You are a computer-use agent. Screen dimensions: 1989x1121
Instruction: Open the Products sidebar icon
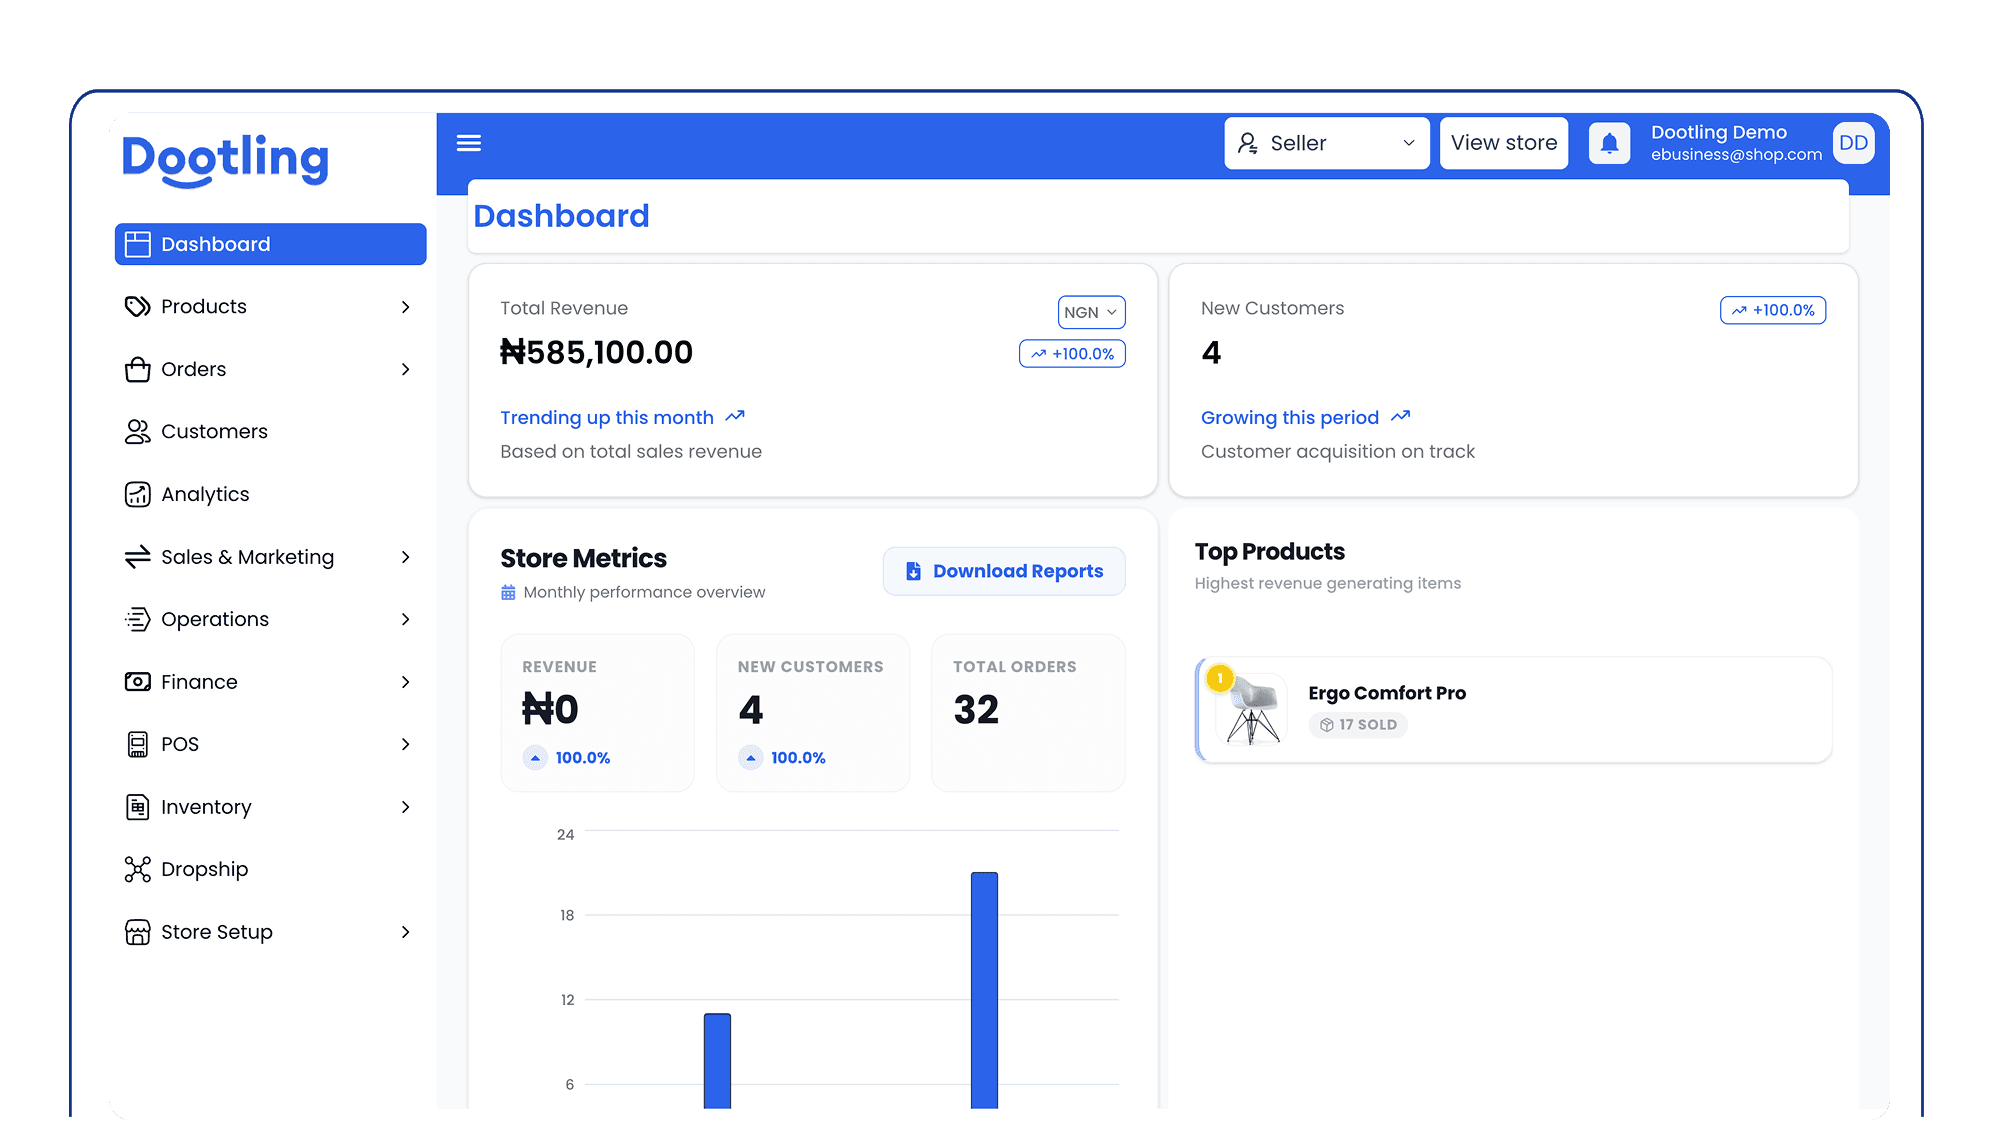point(139,306)
